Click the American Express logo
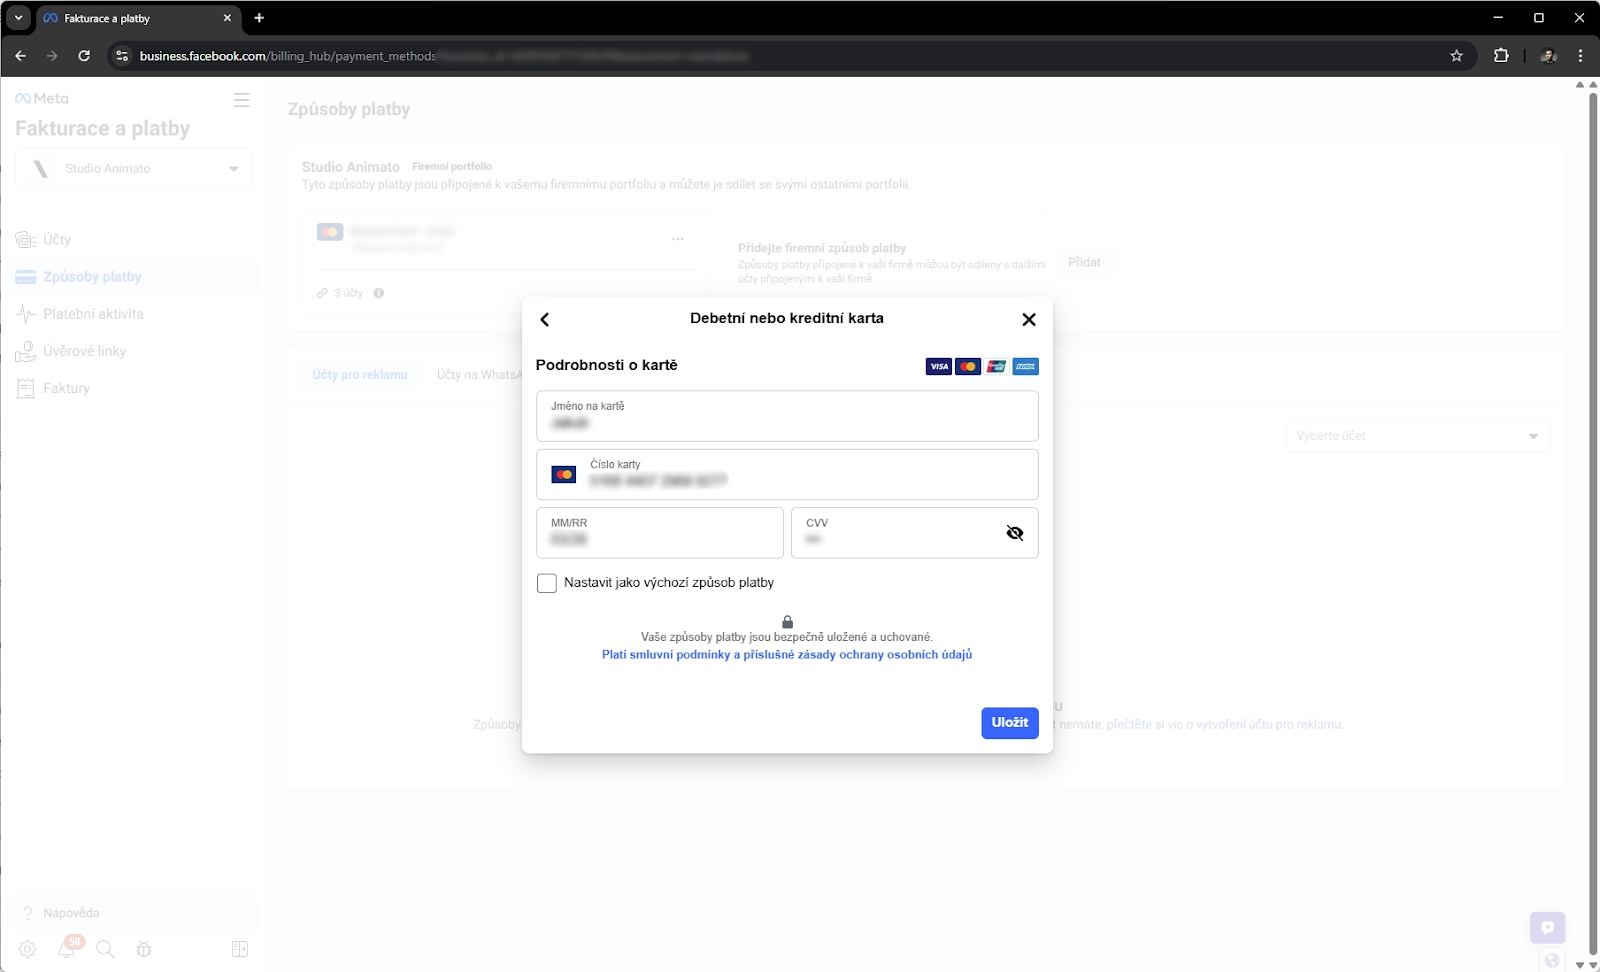Screen dimensions: 1600x972 click(1025, 366)
